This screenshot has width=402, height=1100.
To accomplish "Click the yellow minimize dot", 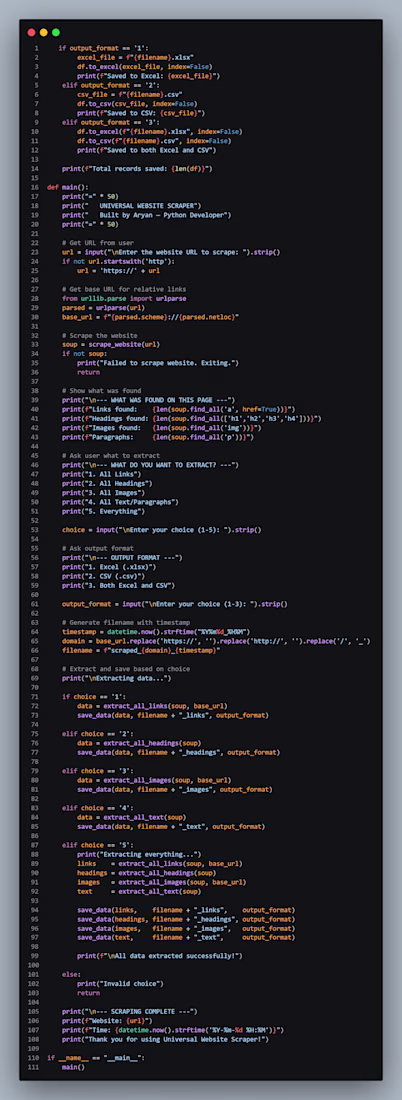I will [43, 32].
